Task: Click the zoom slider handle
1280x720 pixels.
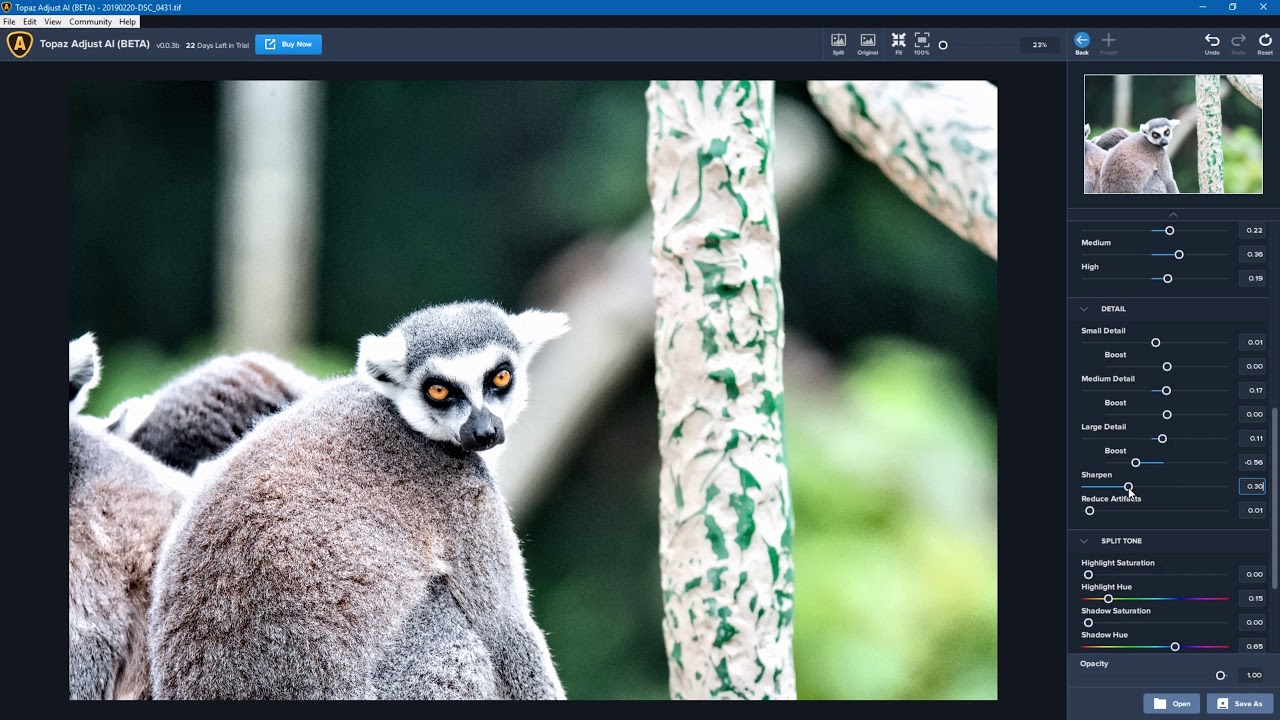Action: pyautogui.click(x=942, y=45)
